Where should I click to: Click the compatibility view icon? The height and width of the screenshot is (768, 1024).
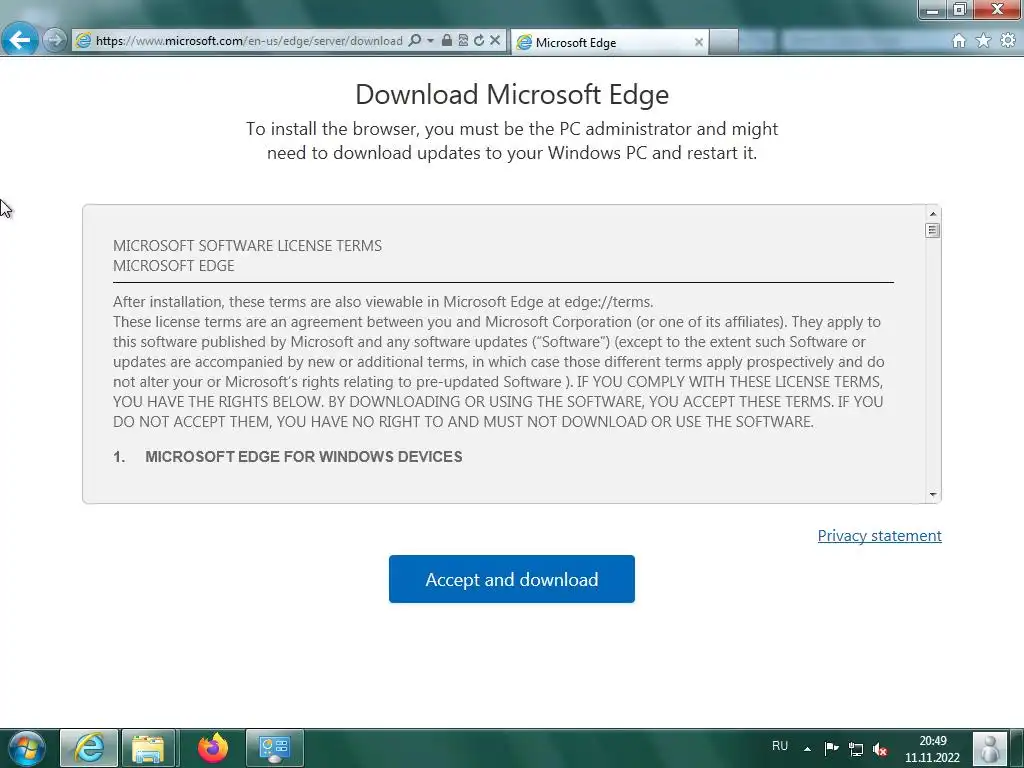point(463,40)
